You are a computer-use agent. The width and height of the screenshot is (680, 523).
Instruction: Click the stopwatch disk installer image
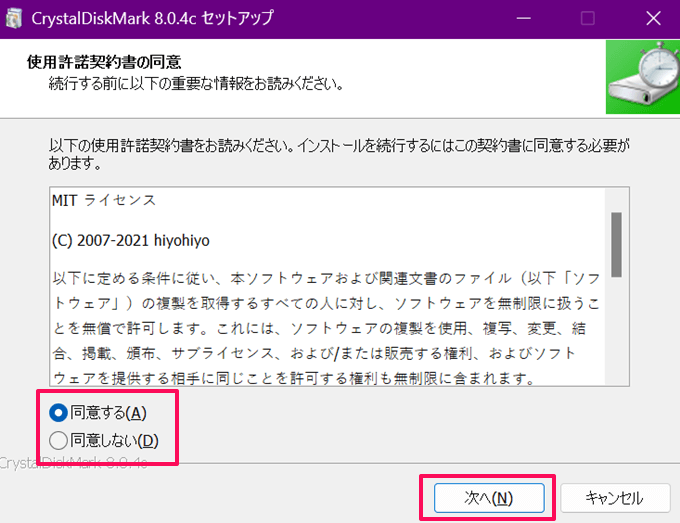tap(643, 77)
